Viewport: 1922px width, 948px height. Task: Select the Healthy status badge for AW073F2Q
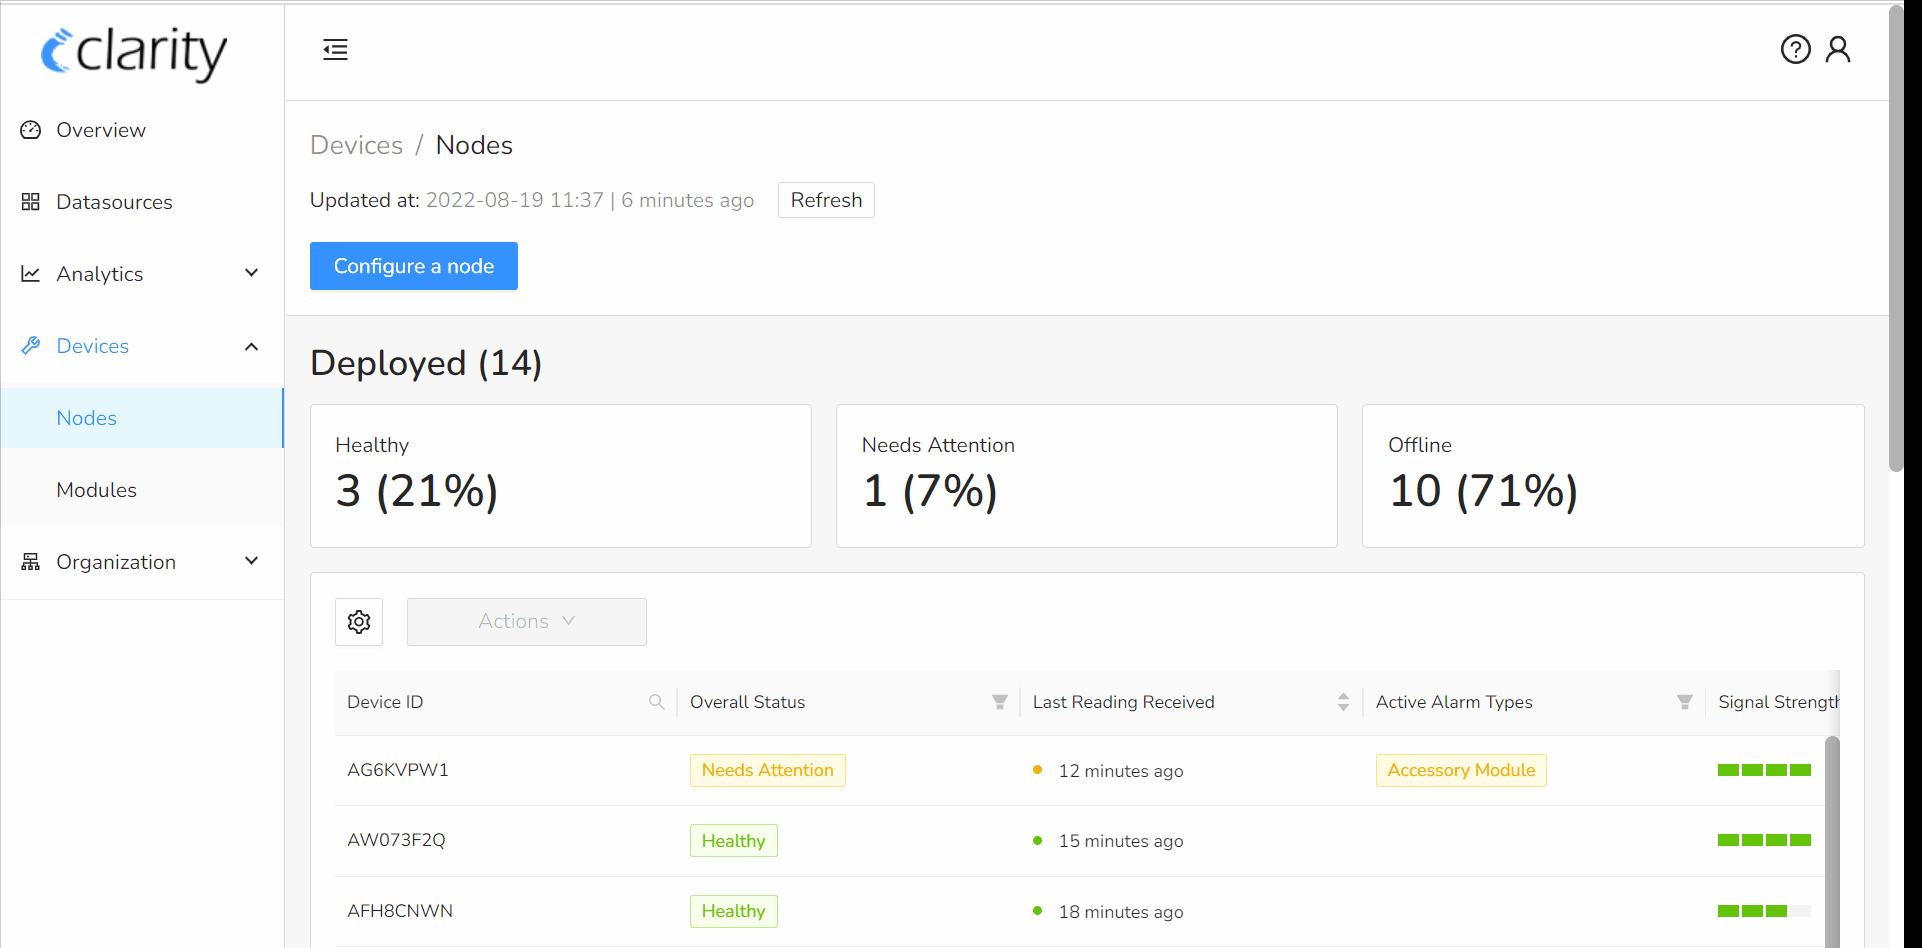point(733,840)
